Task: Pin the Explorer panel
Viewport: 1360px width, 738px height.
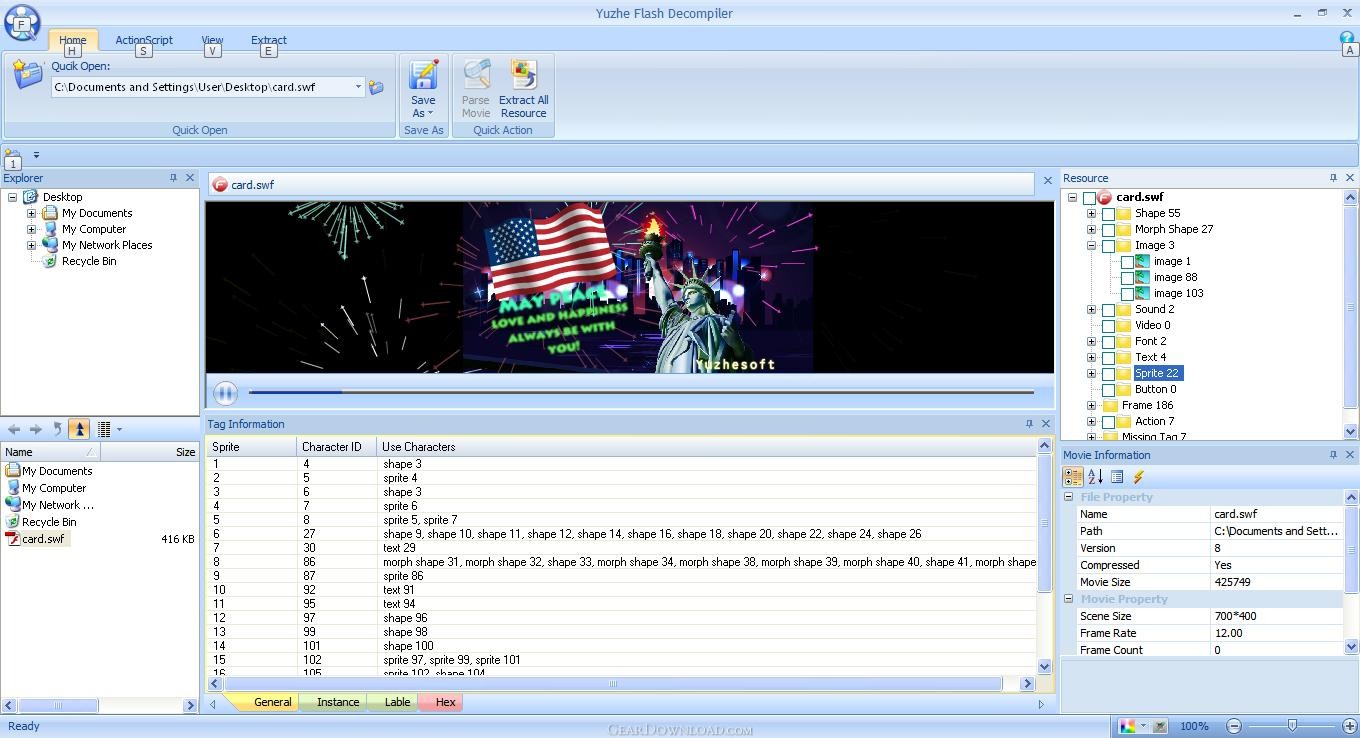Action: coord(173,178)
